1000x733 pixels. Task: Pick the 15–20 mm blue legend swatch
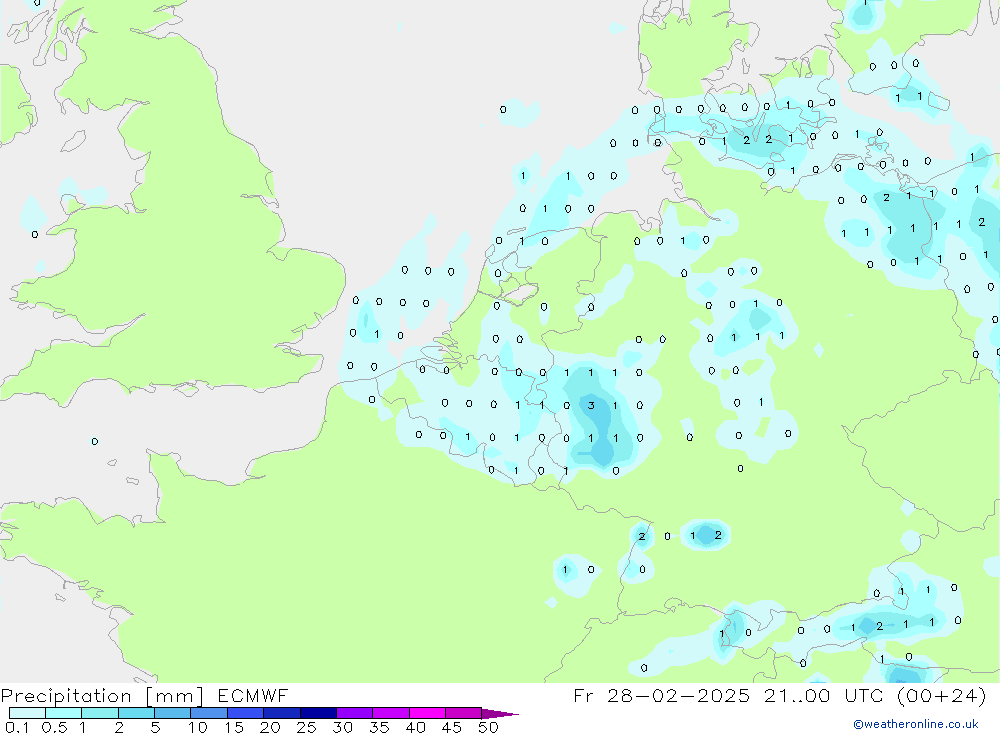click(x=246, y=713)
